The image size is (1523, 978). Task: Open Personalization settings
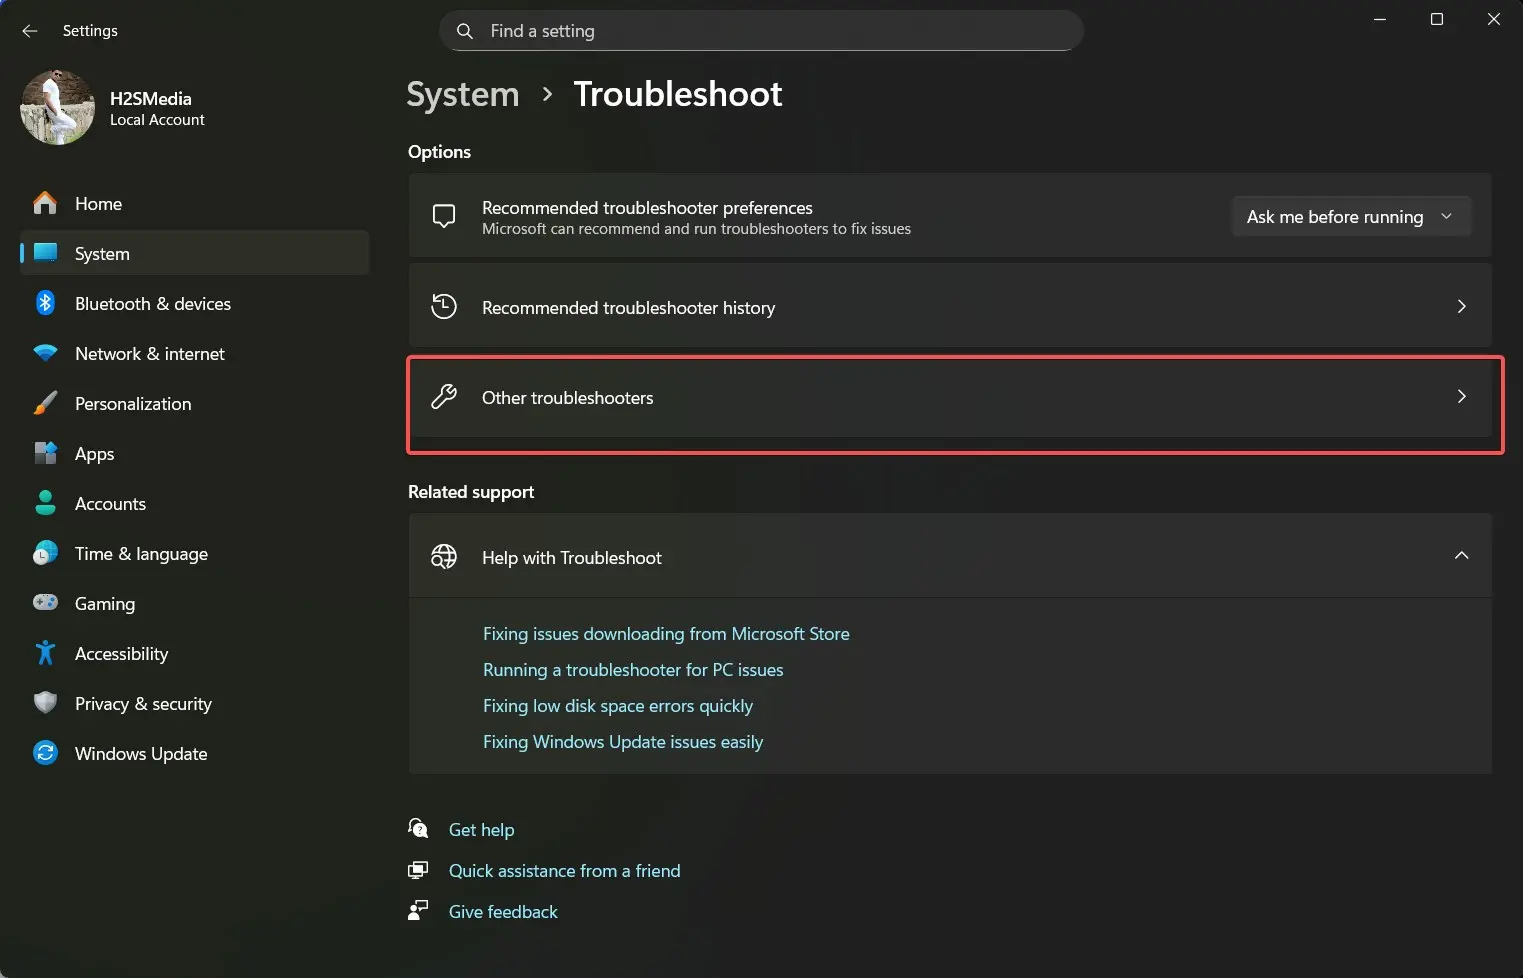pyautogui.click(x=195, y=403)
